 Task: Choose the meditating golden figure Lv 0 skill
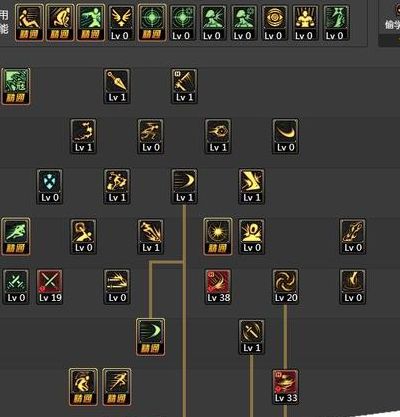305,23
